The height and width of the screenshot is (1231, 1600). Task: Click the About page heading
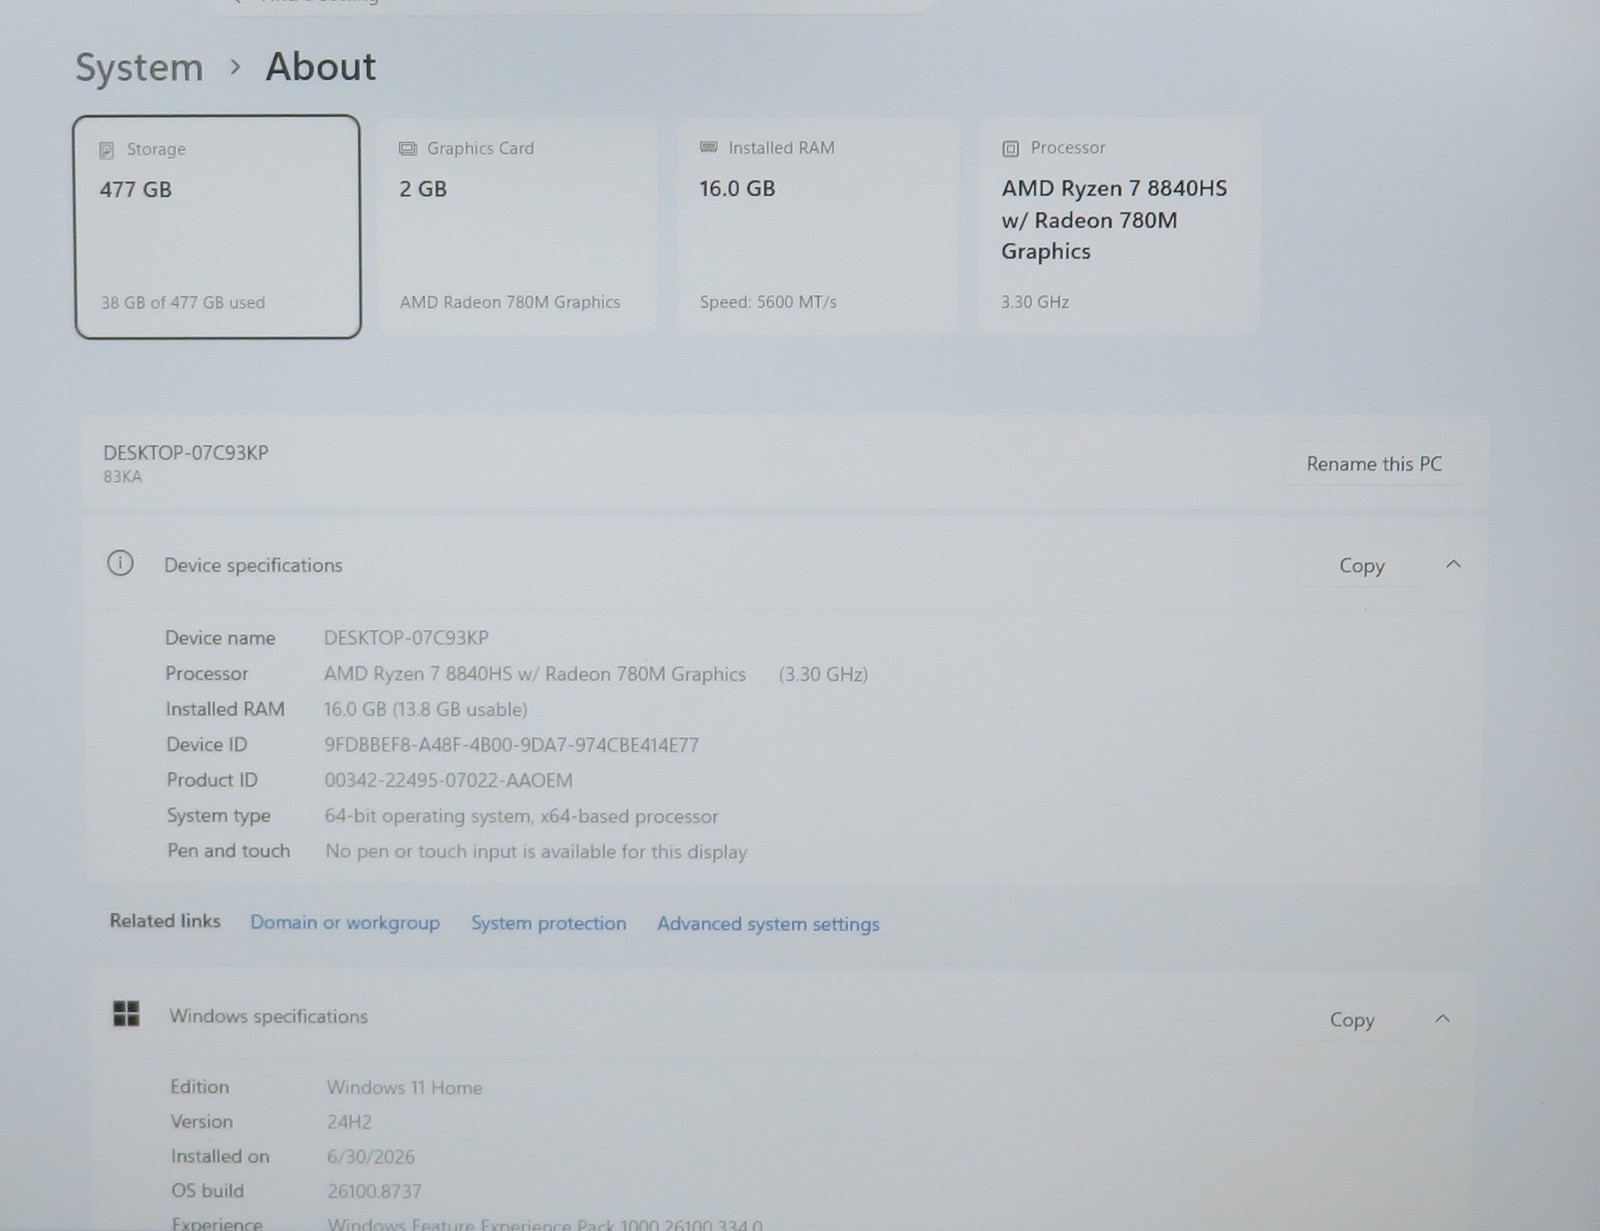coord(321,67)
